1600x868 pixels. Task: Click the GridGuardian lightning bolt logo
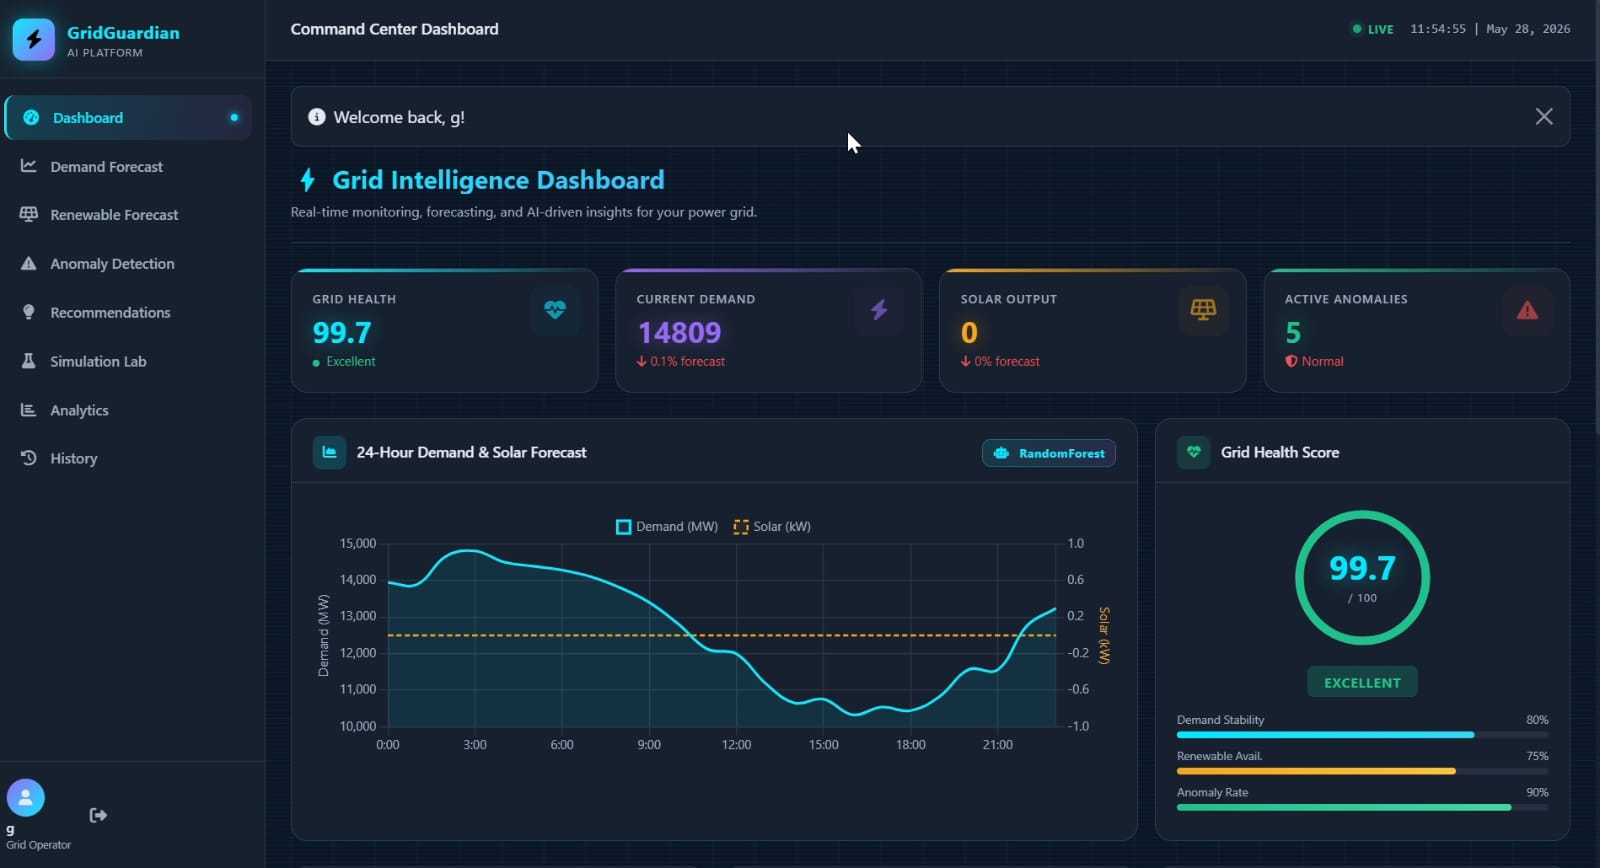34,40
